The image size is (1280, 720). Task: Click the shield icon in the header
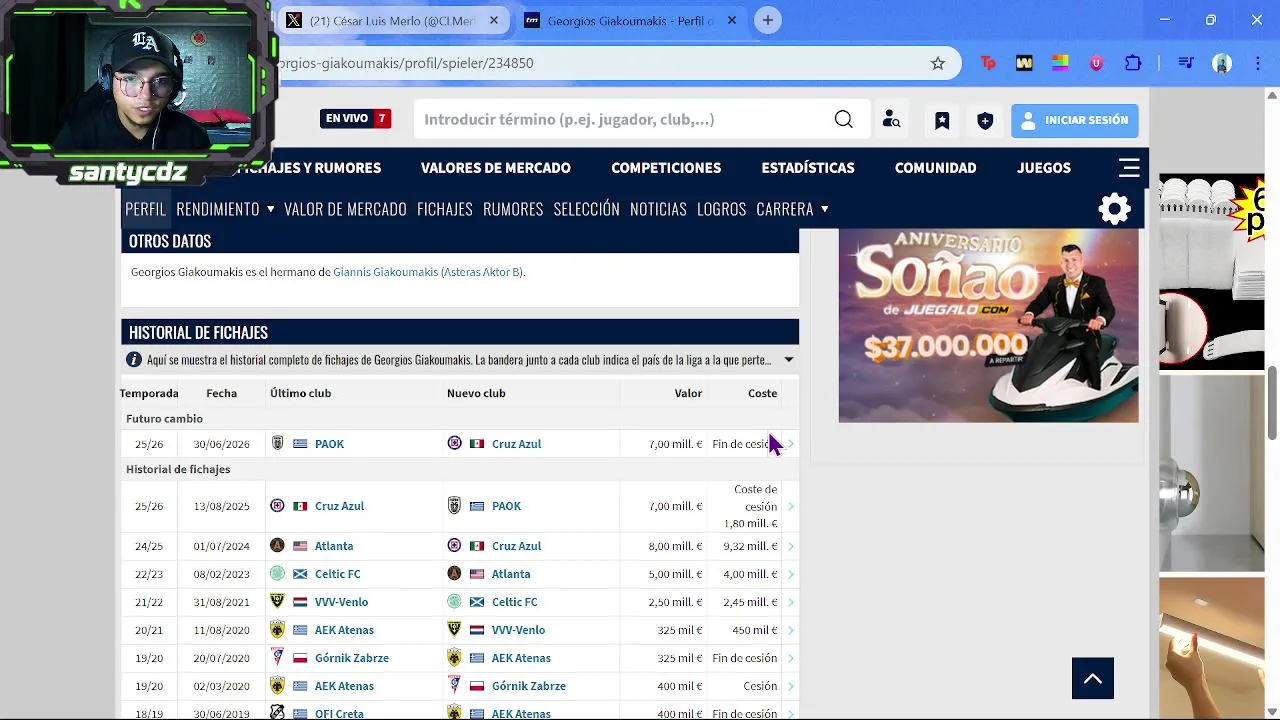point(985,120)
